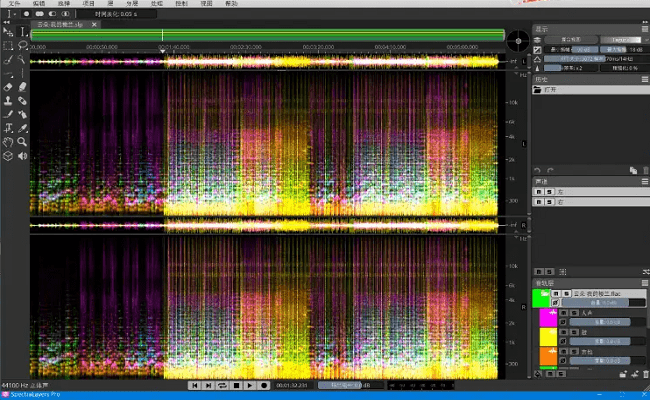Click the Stop button in the transport

(236, 385)
